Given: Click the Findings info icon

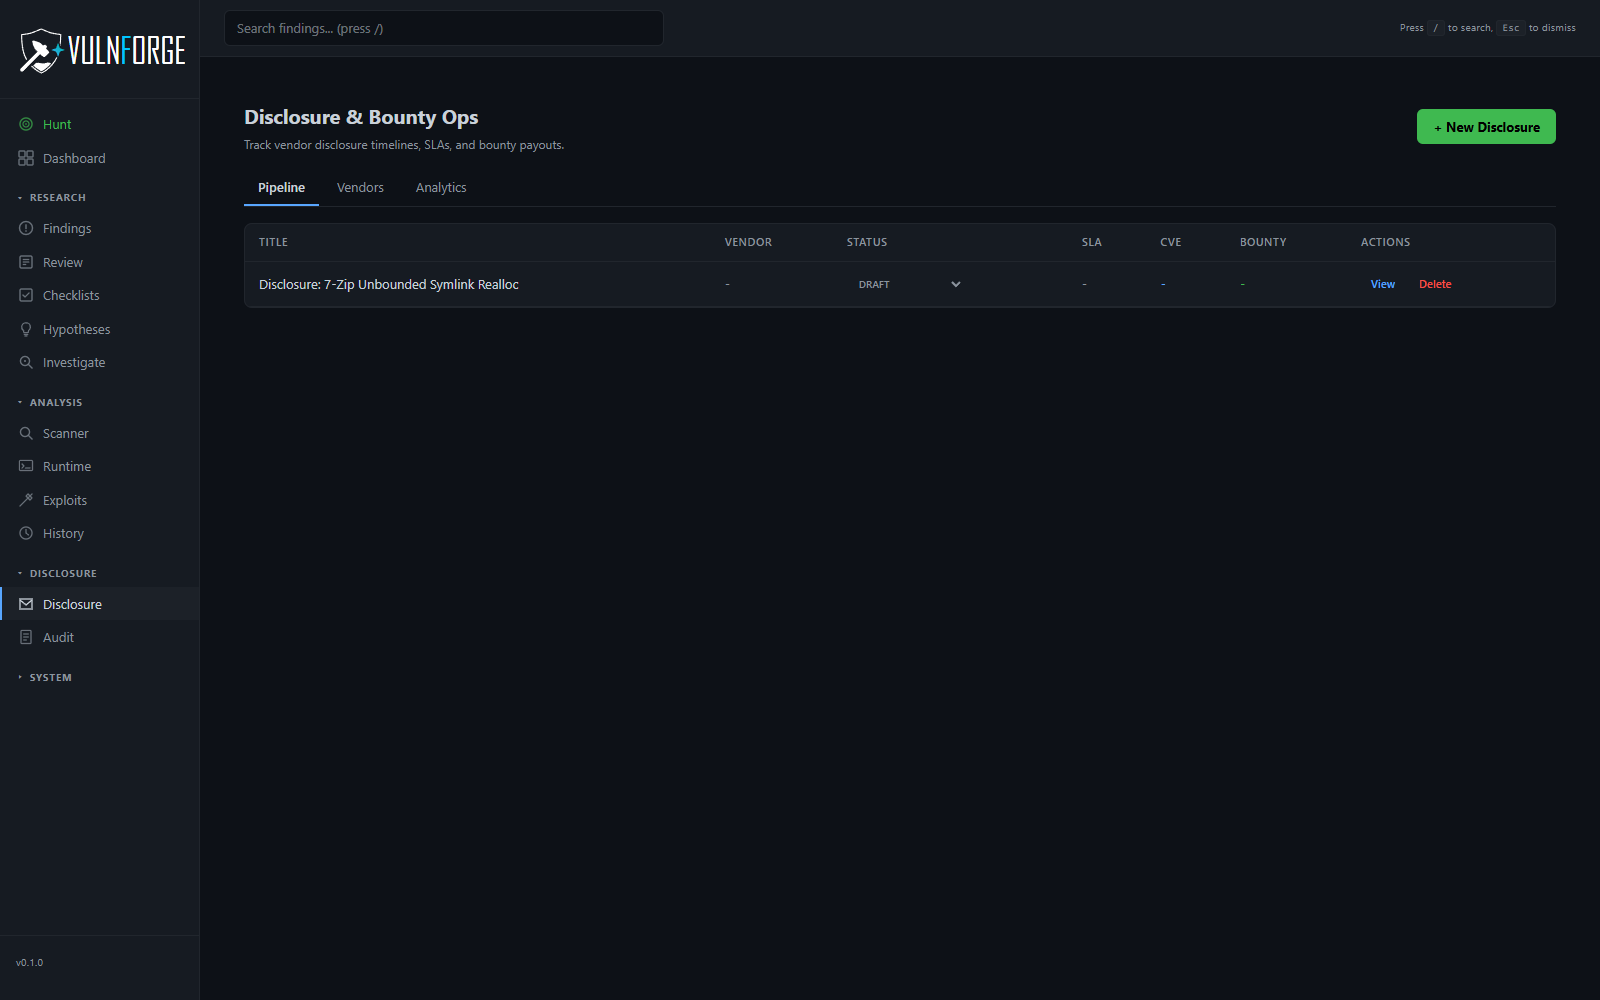Looking at the screenshot, I should [x=26, y=228].
